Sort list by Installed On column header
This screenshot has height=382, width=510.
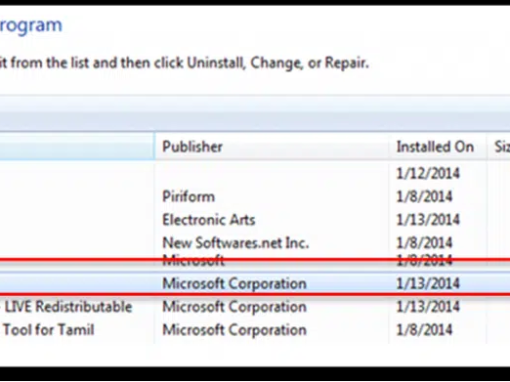(x=437, y=147)
